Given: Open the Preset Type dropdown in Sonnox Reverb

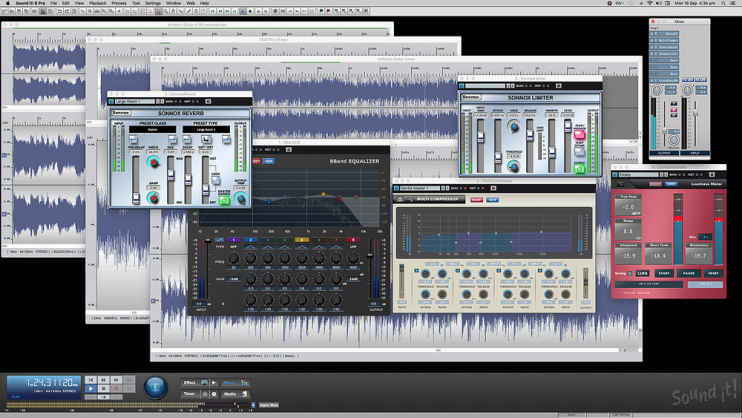Looking at the screenshot, I should tap(205, 129).
